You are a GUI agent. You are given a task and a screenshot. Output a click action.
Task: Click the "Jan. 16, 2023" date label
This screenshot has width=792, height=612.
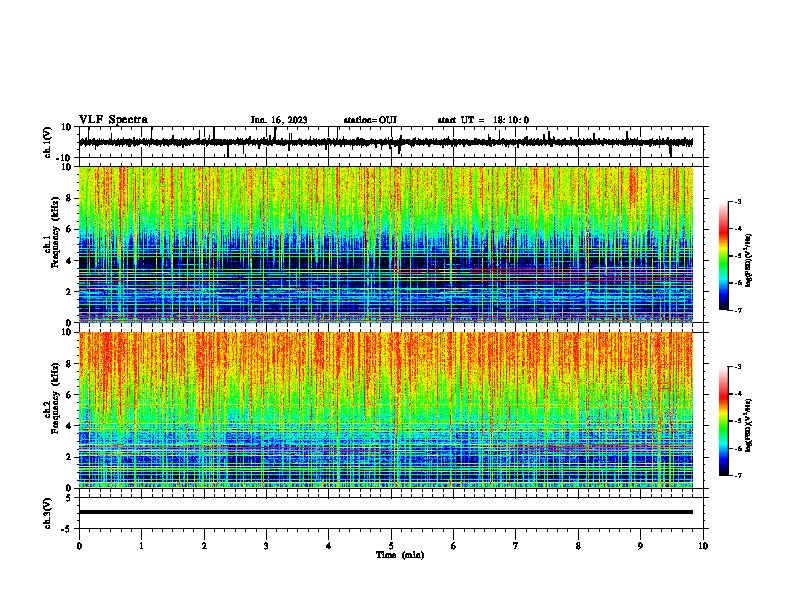(279, 120)
